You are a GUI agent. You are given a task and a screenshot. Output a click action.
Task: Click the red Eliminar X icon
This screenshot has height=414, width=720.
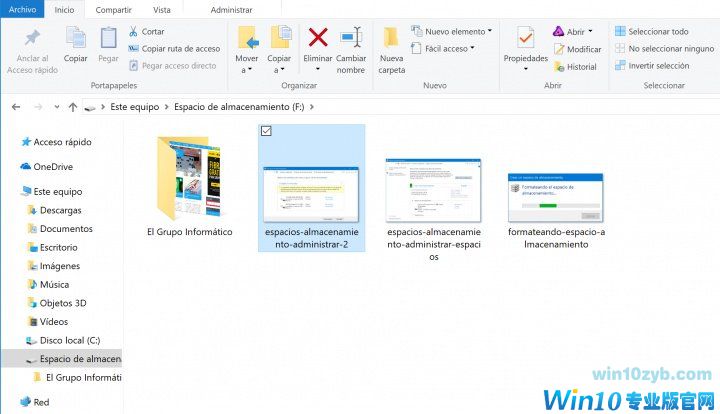click(318, 38)
